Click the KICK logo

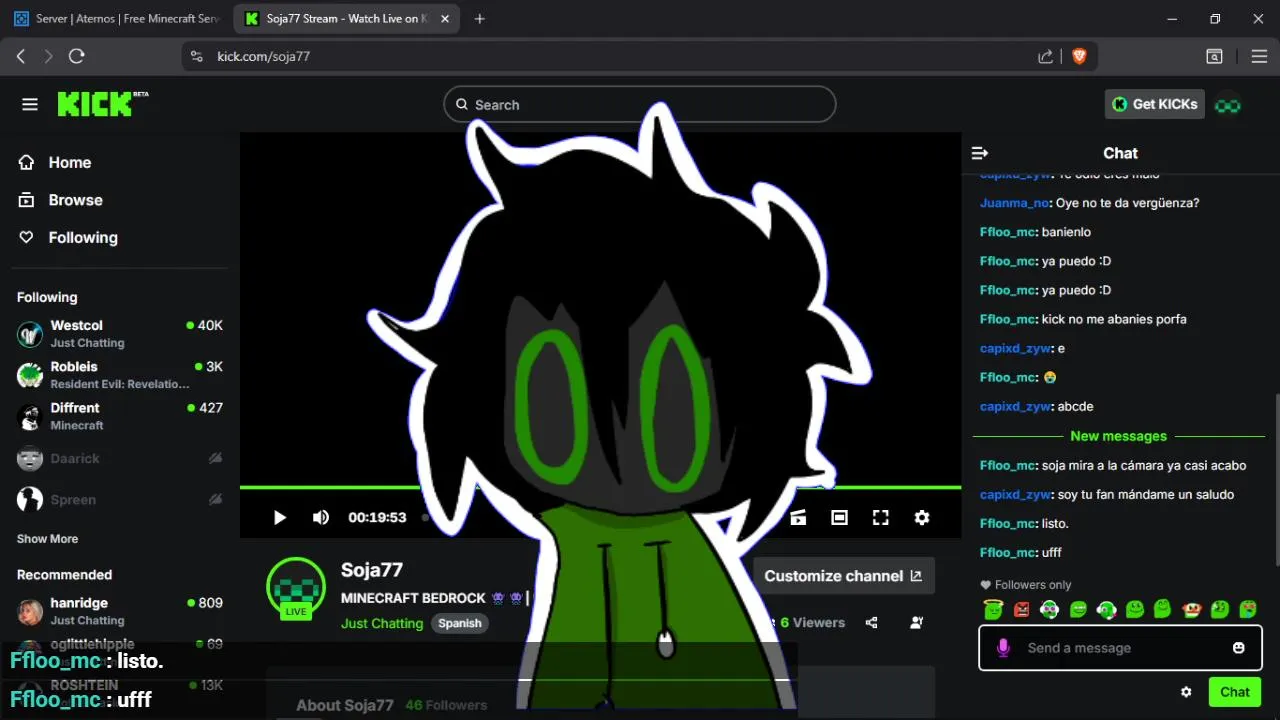click(102, 104)
